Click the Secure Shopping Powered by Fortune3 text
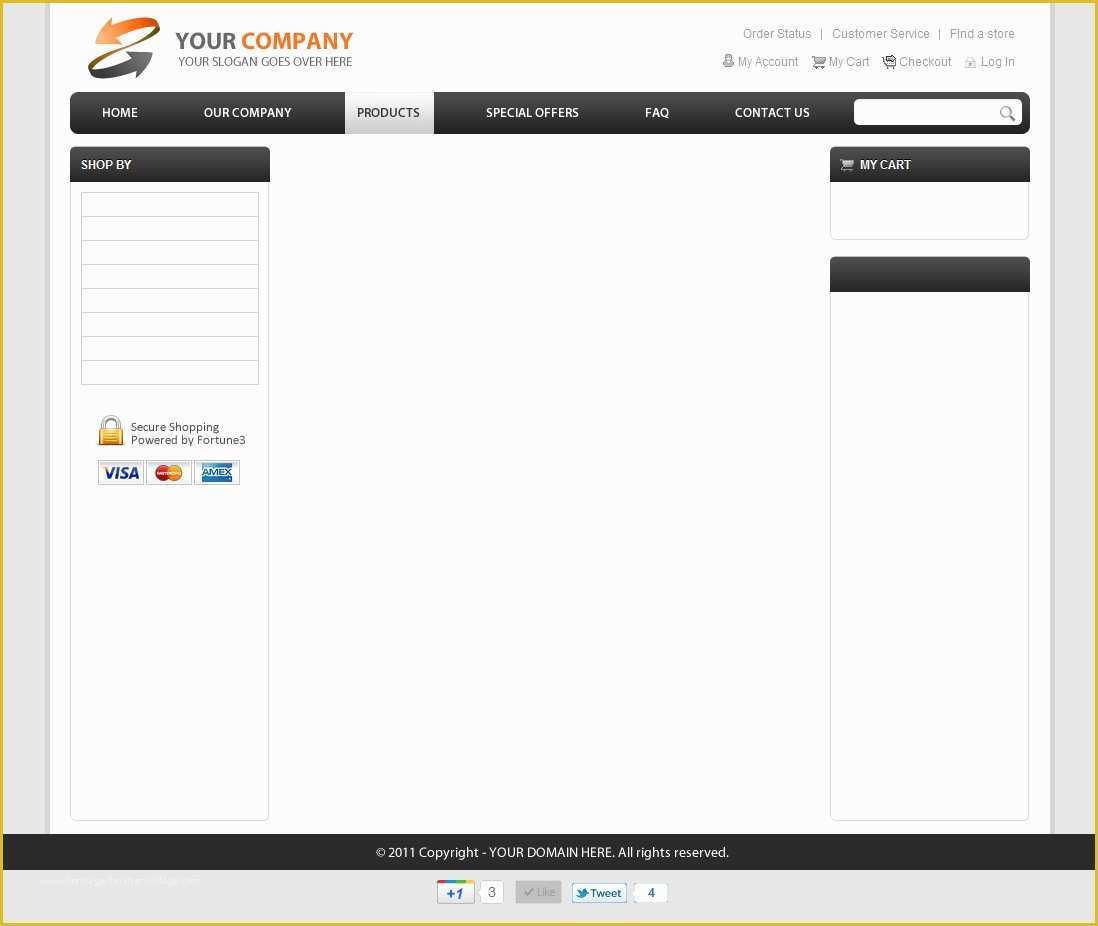The image size is (1098, 926). 188,434
